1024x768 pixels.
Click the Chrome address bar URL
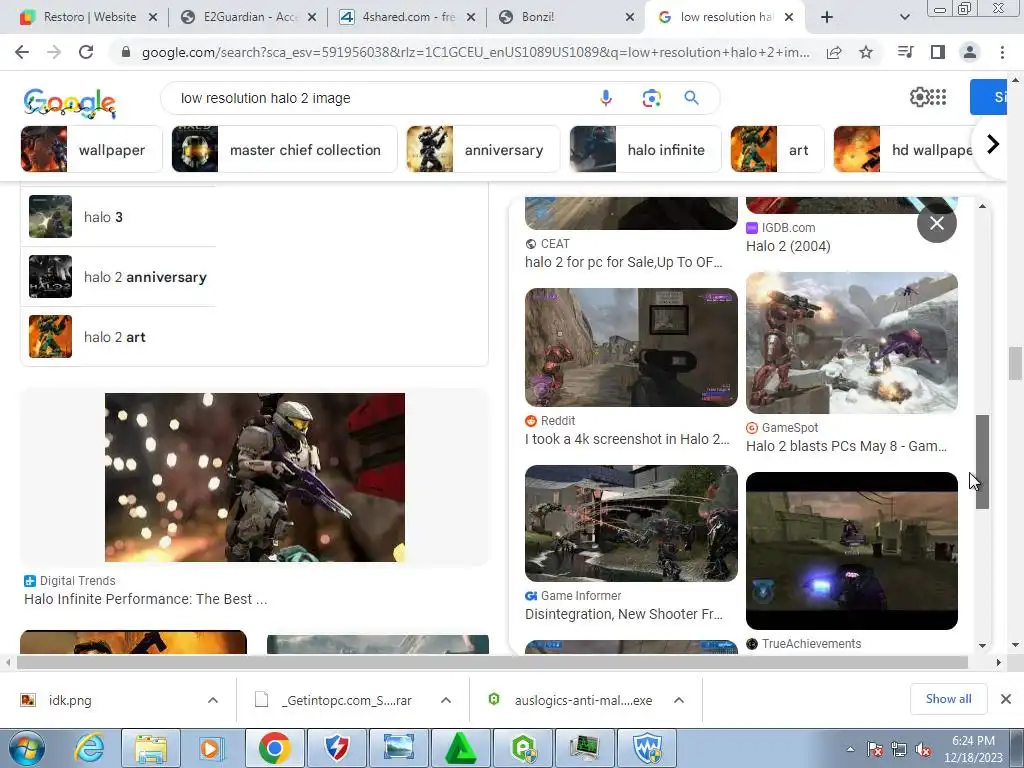click(475, 52)
